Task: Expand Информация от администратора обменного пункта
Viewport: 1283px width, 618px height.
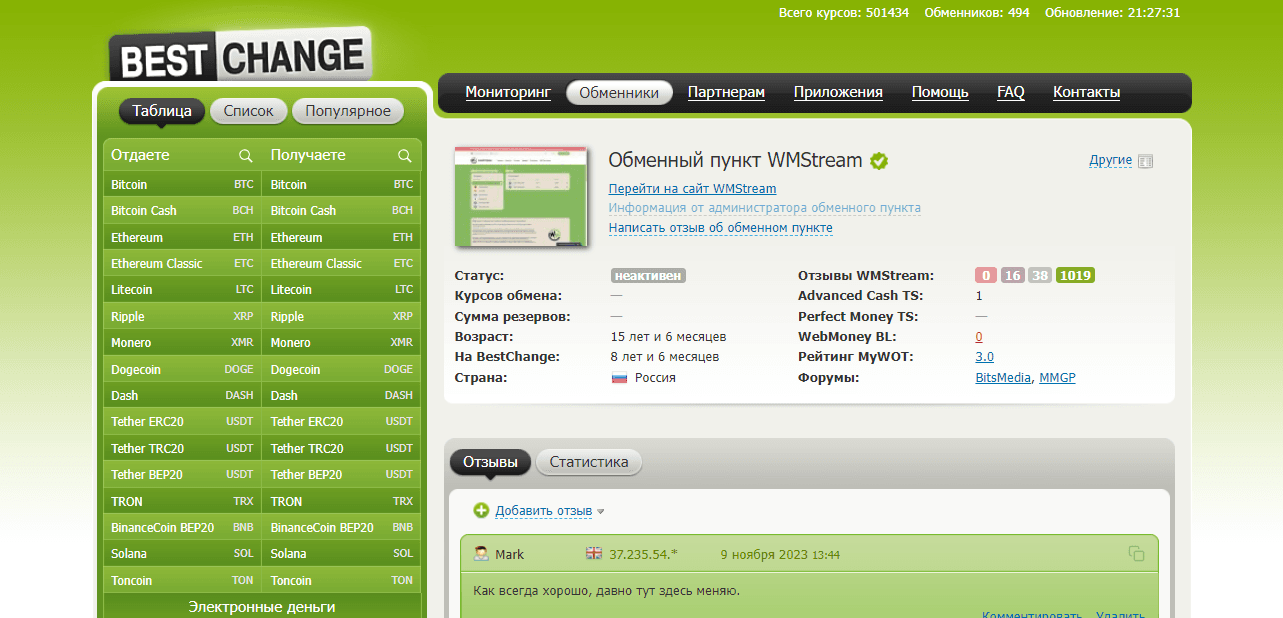Action: 764,208
